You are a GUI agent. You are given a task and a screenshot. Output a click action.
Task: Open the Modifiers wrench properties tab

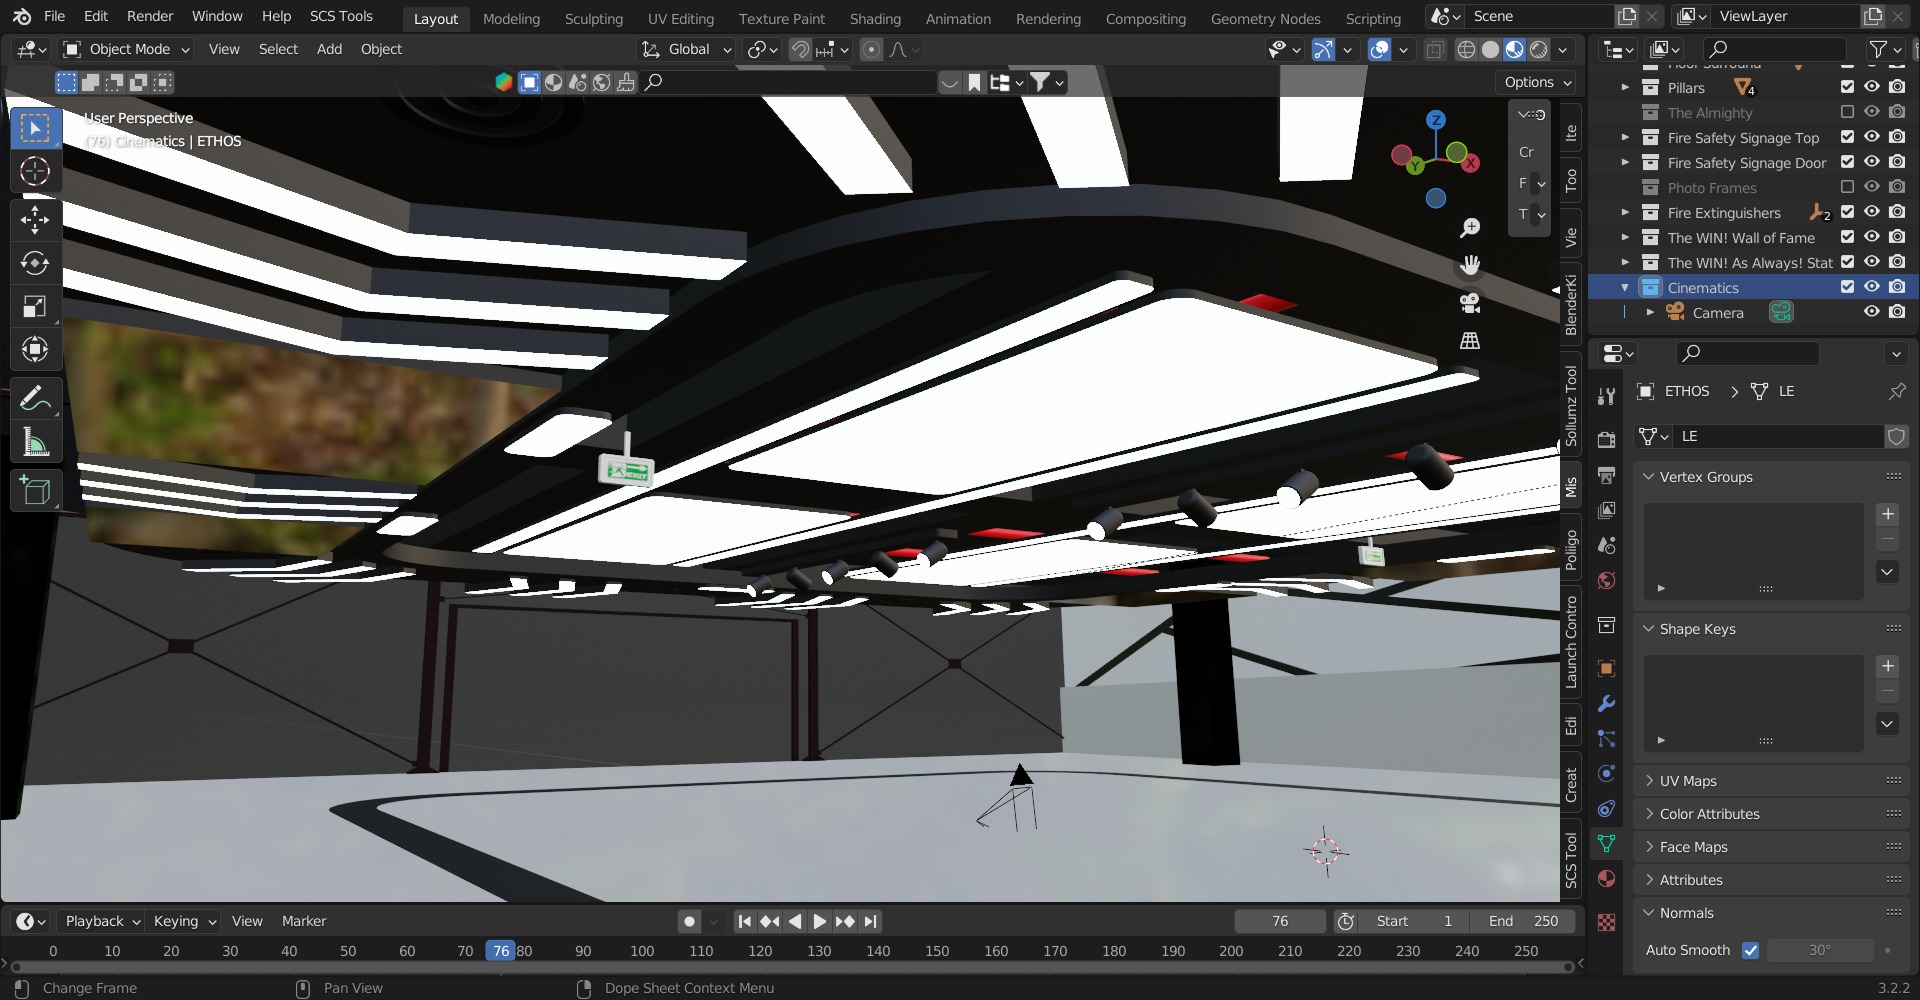pyautogui.click(x=1607, y=703)
